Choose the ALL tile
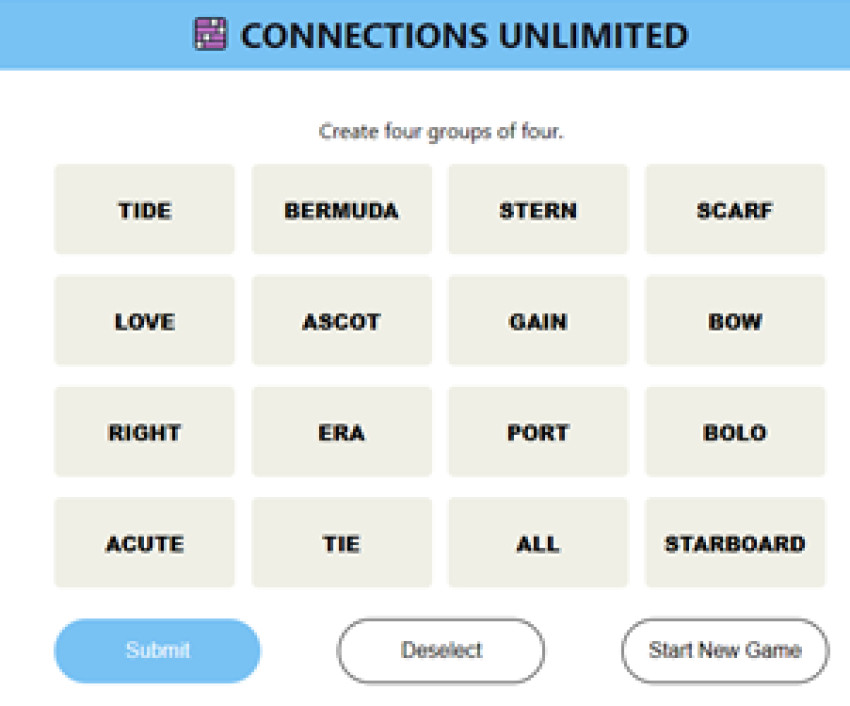850x706 pixels. click(538, 543)
